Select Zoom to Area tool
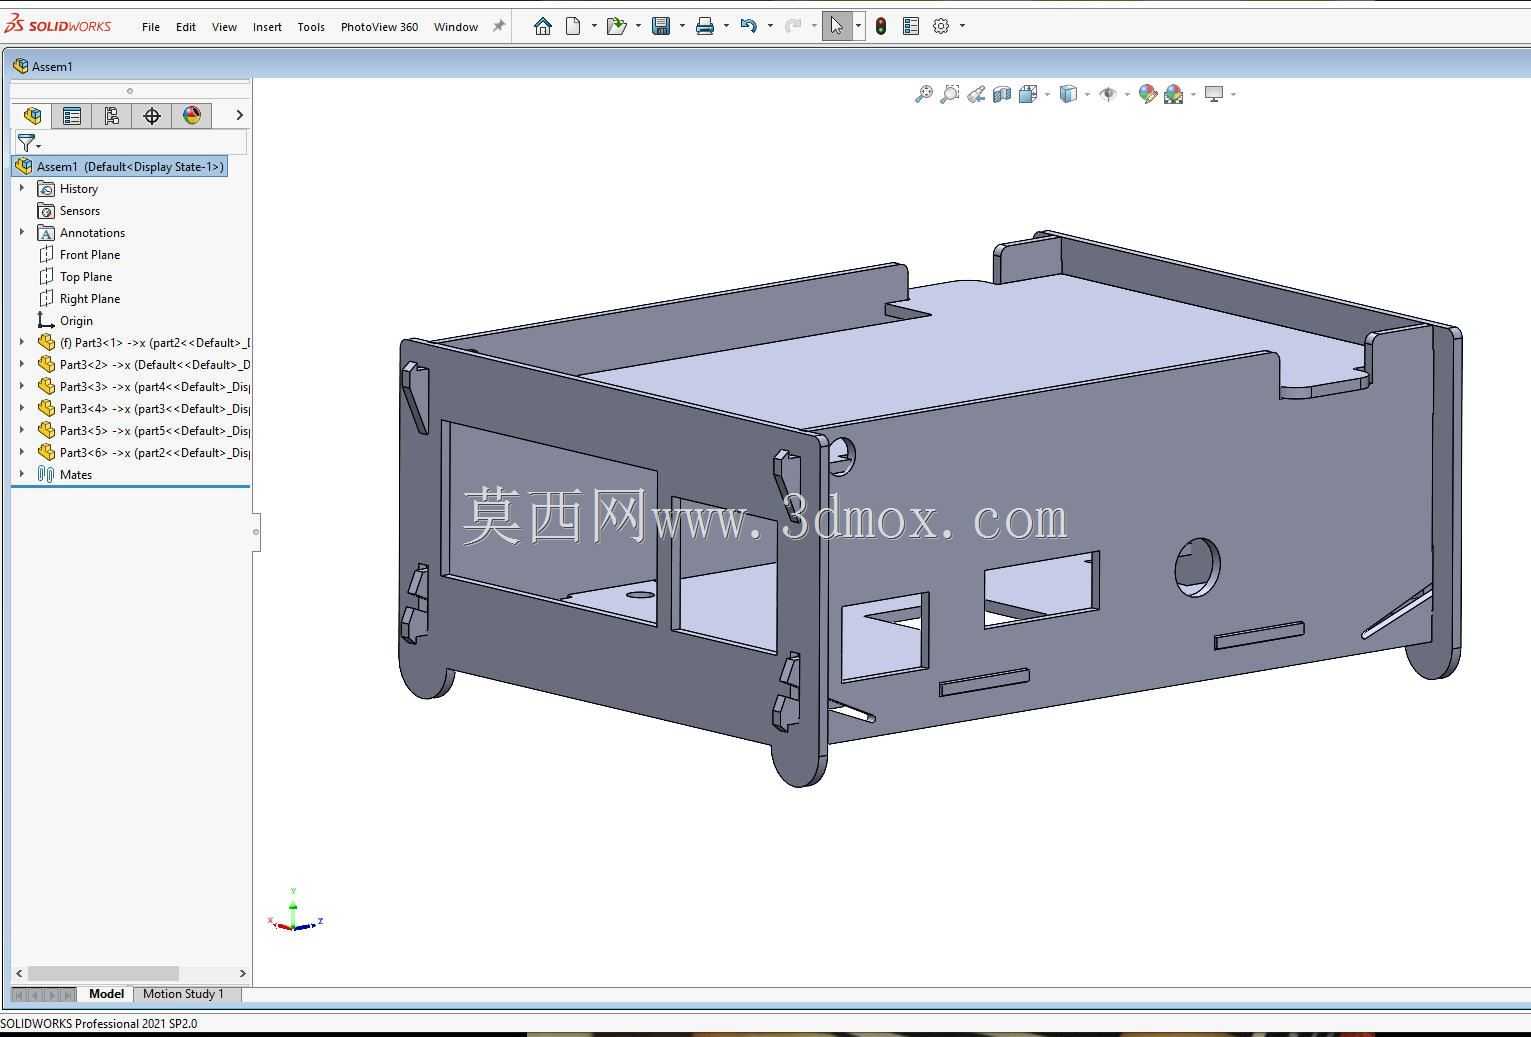This screenshot has height=1037, width=1531. click(950, 94)
